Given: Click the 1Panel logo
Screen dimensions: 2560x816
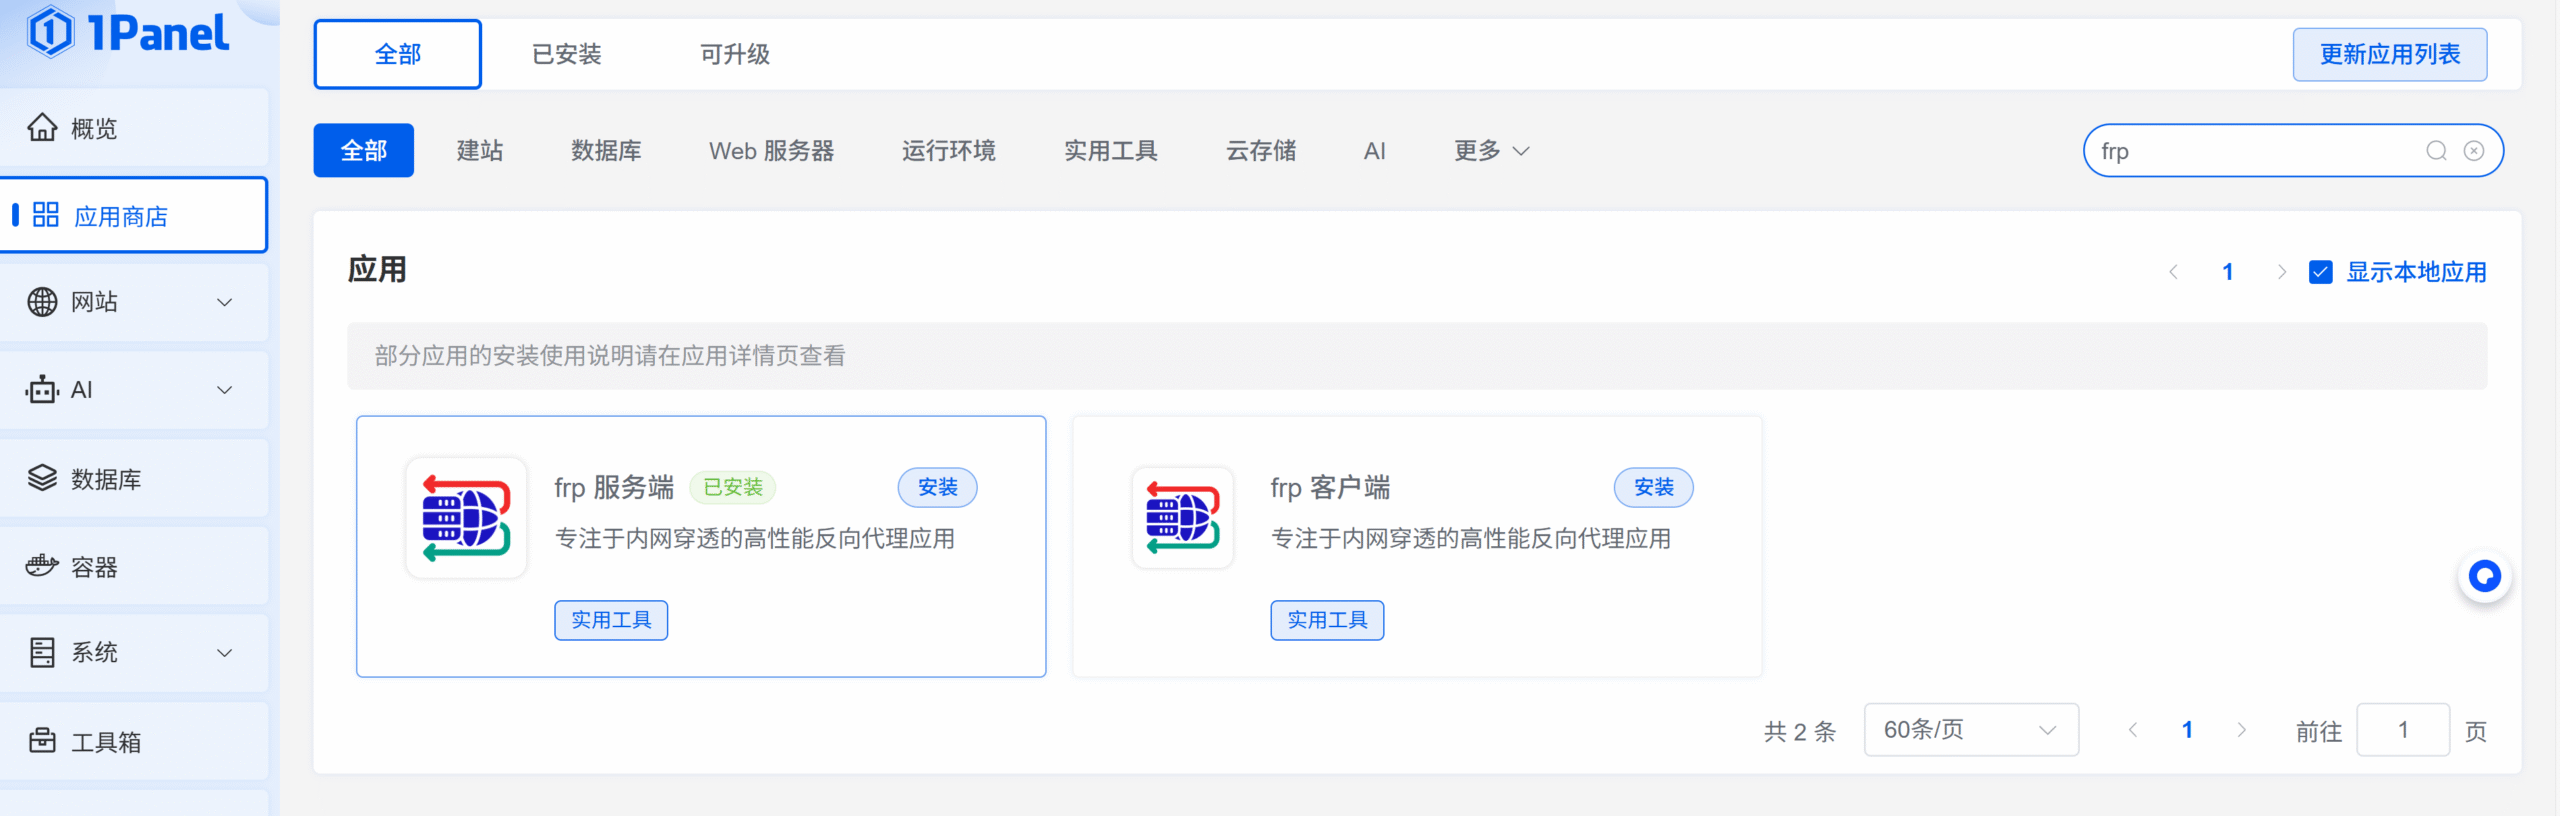Looking at the screenshot, I should (128, 32).
